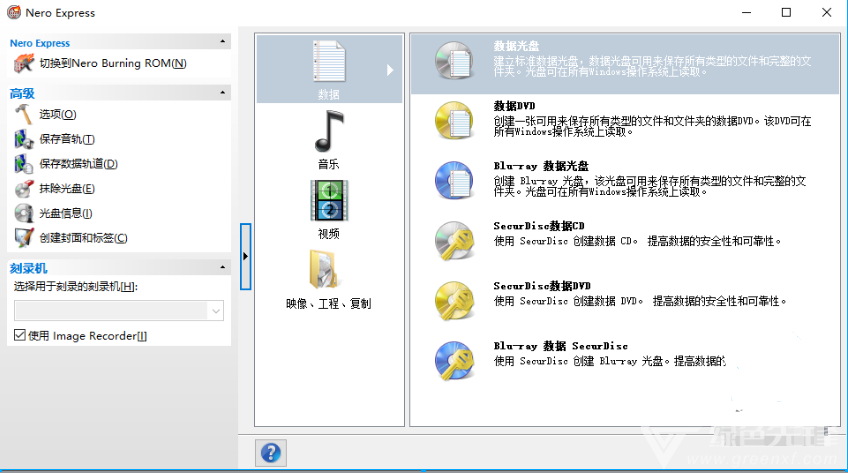Click the disc info icon

tap(24, 213)
